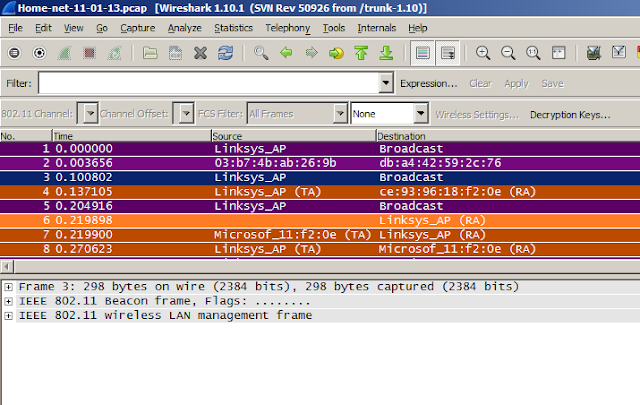Go back in packet history
Viewport: 640px width, 405px height.
coord(286,53)
